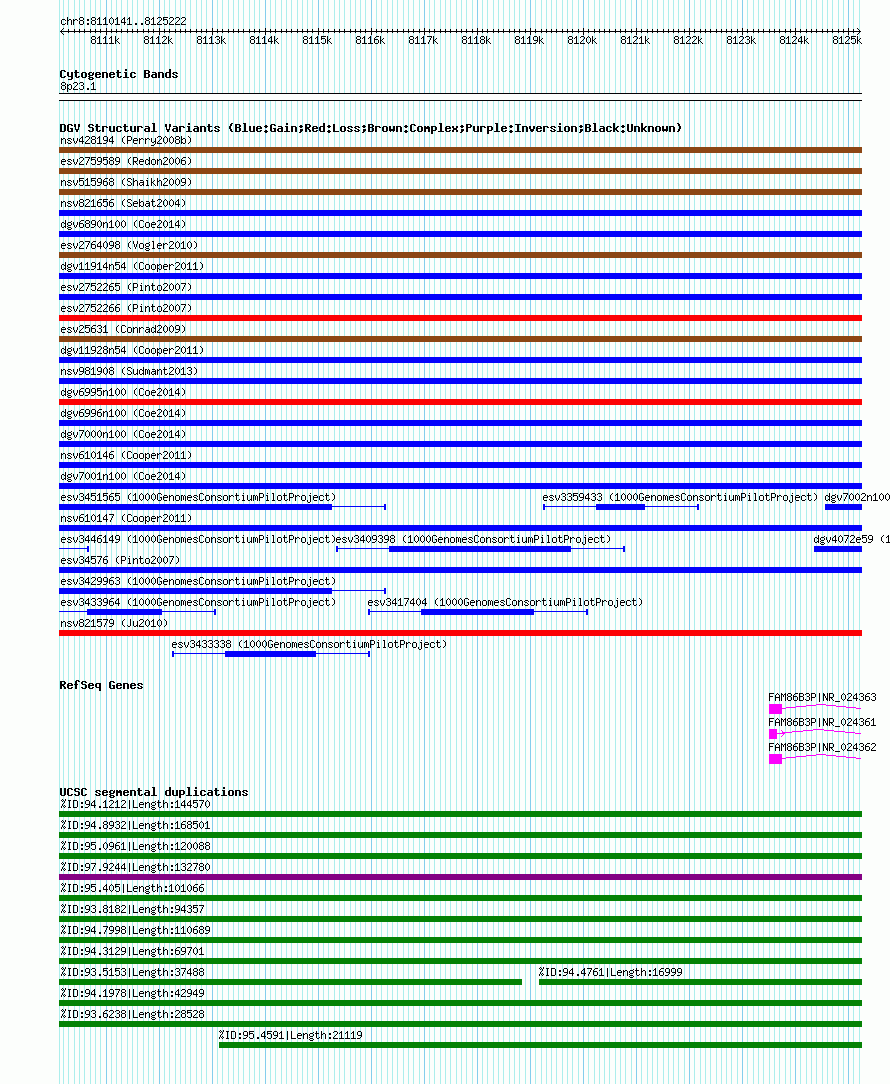Click the FAM86B3P NR_024361 gene glyph
Image resolution: width=890 pixels, height=1084 pixels.
815,733
